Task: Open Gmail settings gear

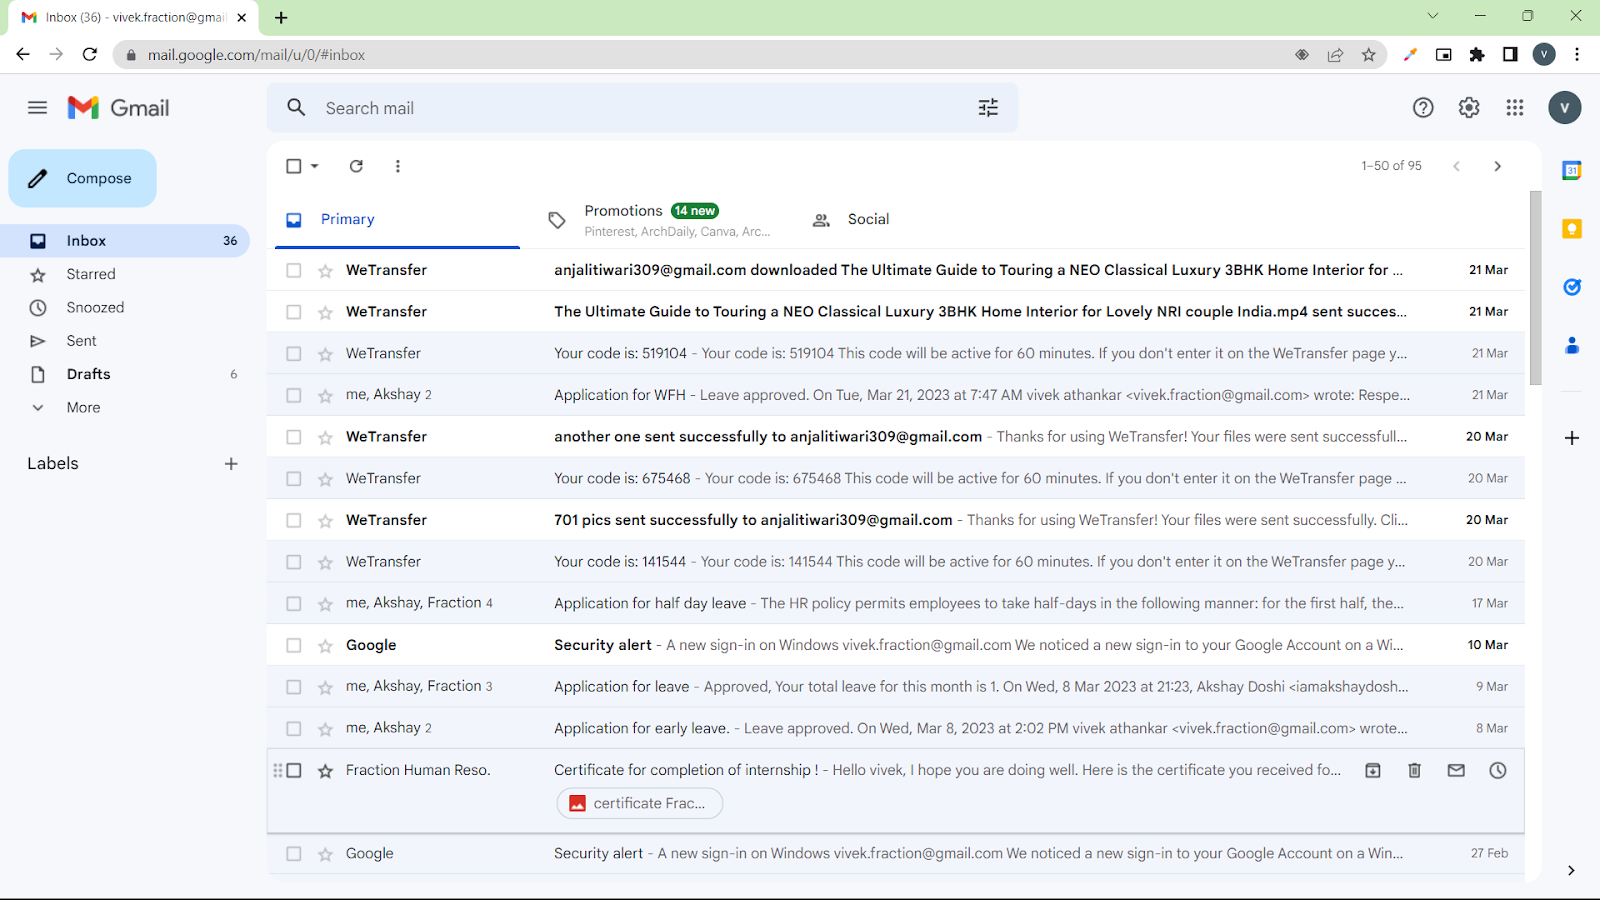Action: tap(1468, 107)
